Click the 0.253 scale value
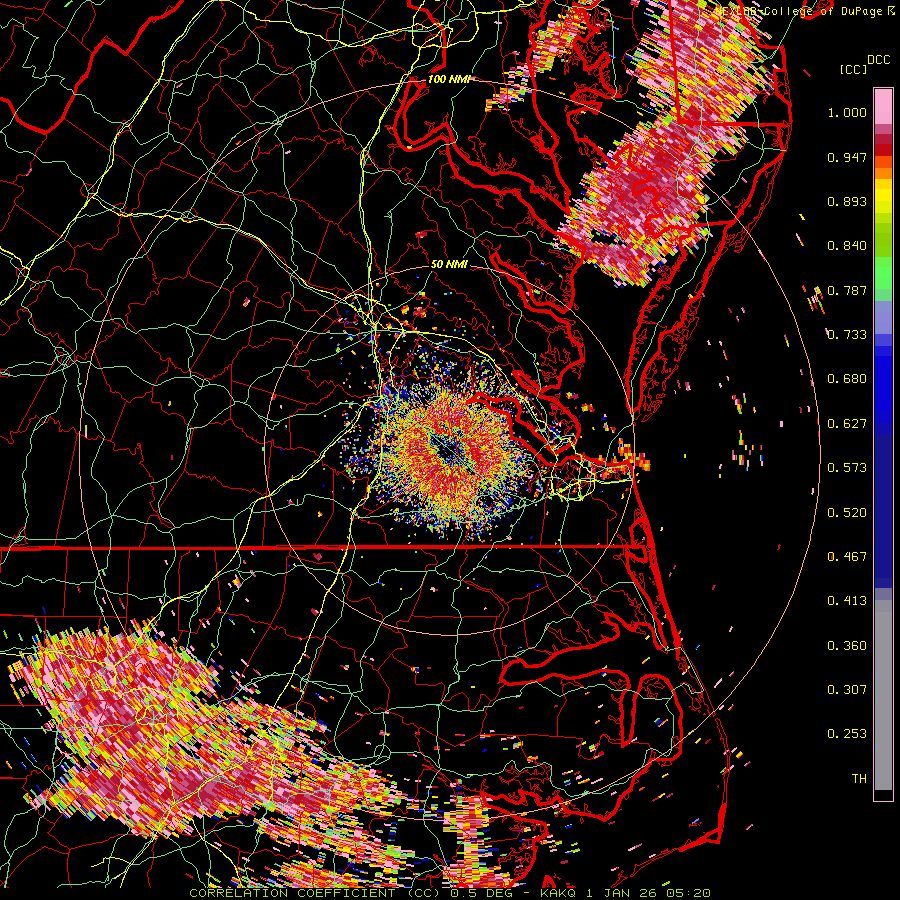The image size is (900, 900). point(847,734)
